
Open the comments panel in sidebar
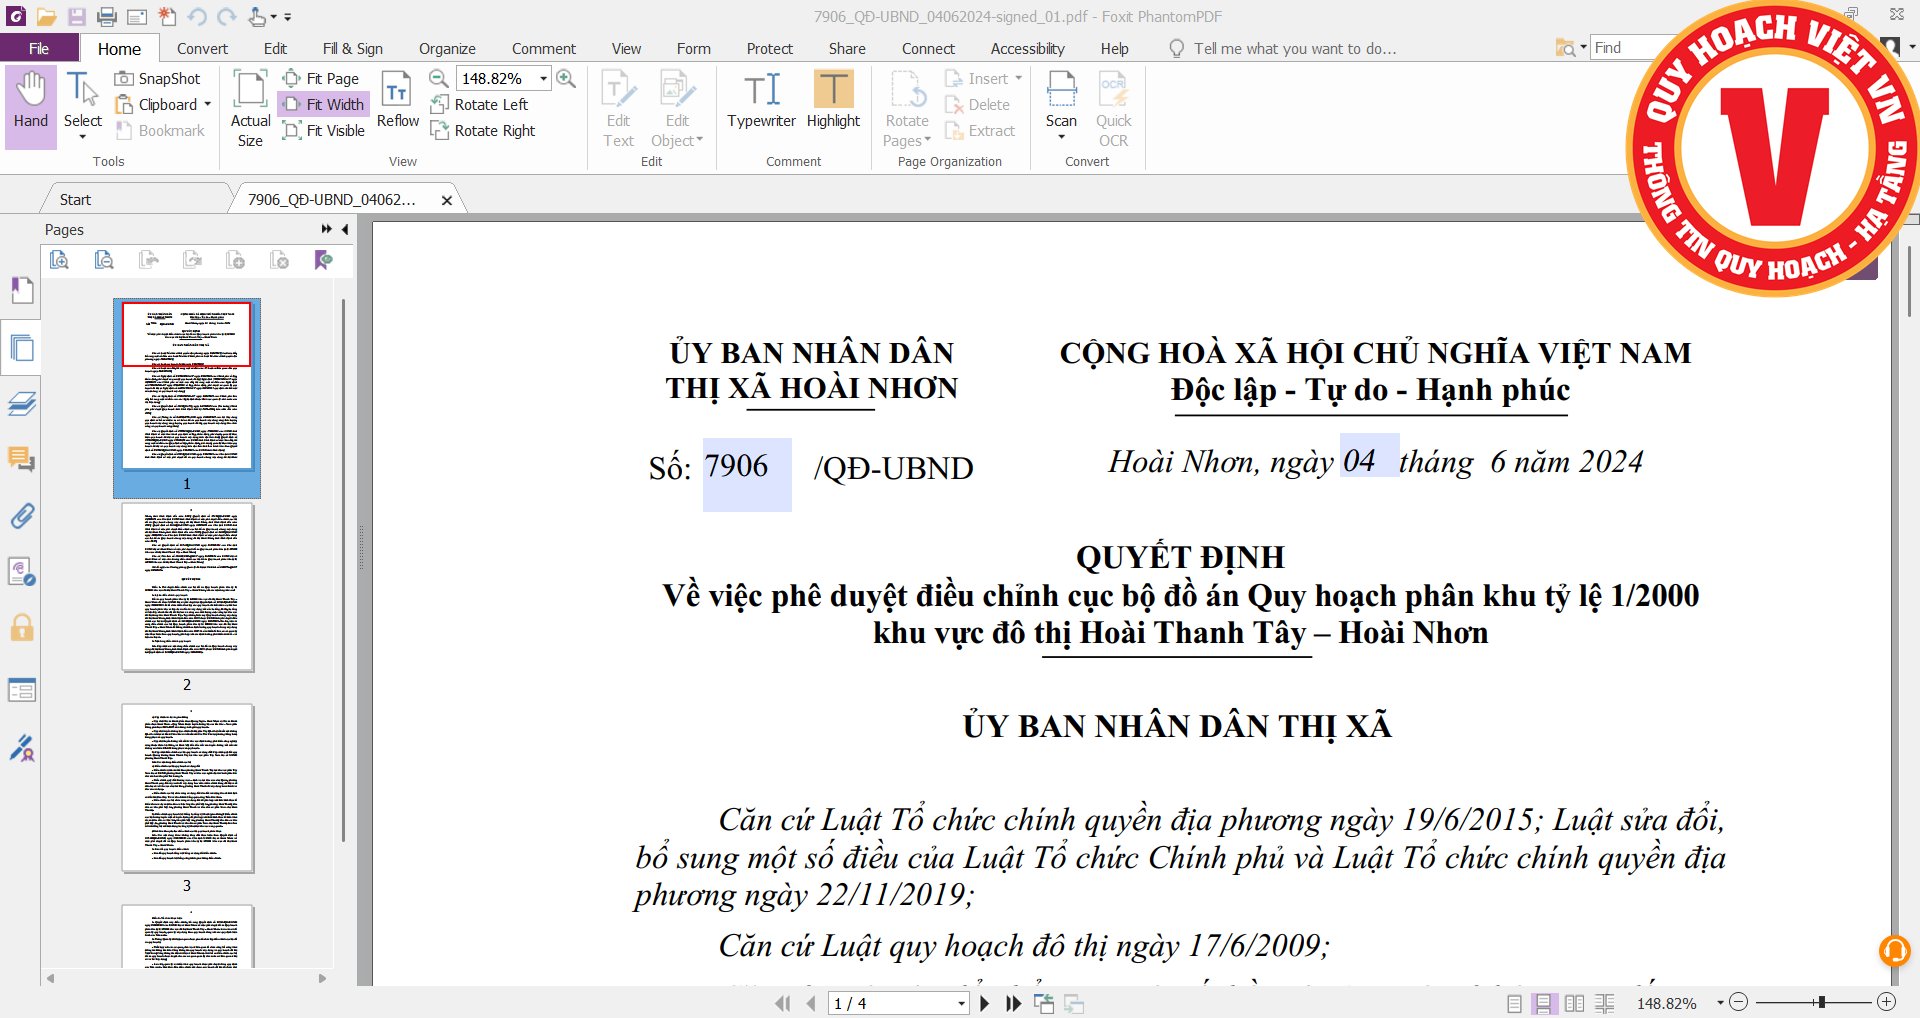[22, 459]
